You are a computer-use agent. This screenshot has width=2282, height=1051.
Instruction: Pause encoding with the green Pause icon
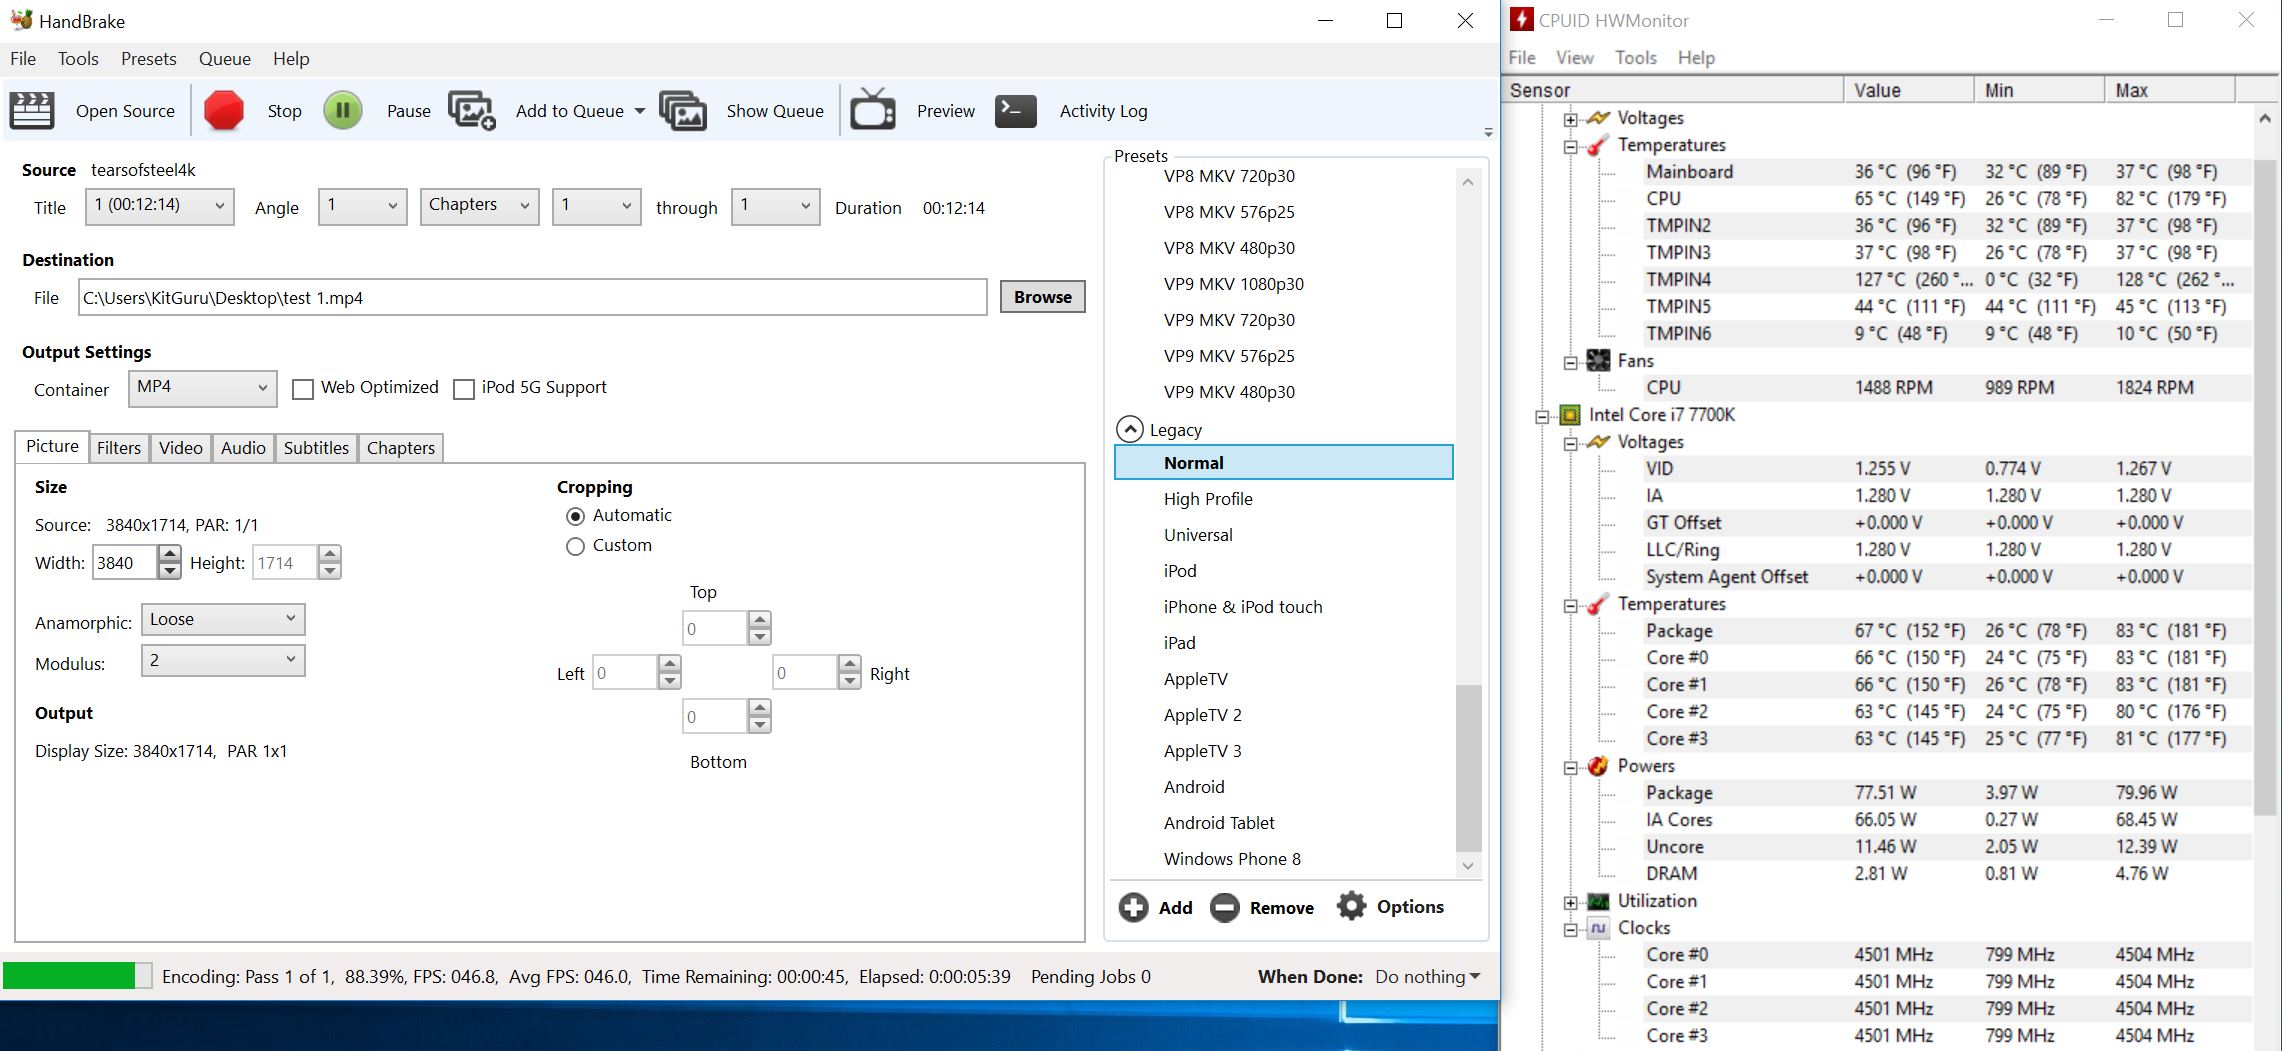pyautogui.click(x=343, y=111)
